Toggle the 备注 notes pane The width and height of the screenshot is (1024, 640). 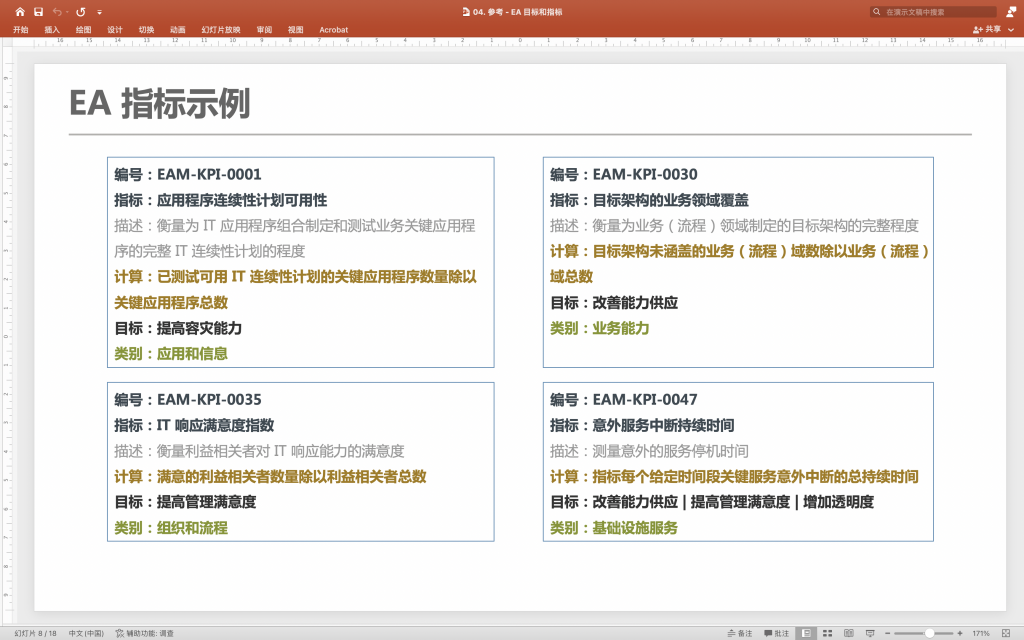point(739,633)
